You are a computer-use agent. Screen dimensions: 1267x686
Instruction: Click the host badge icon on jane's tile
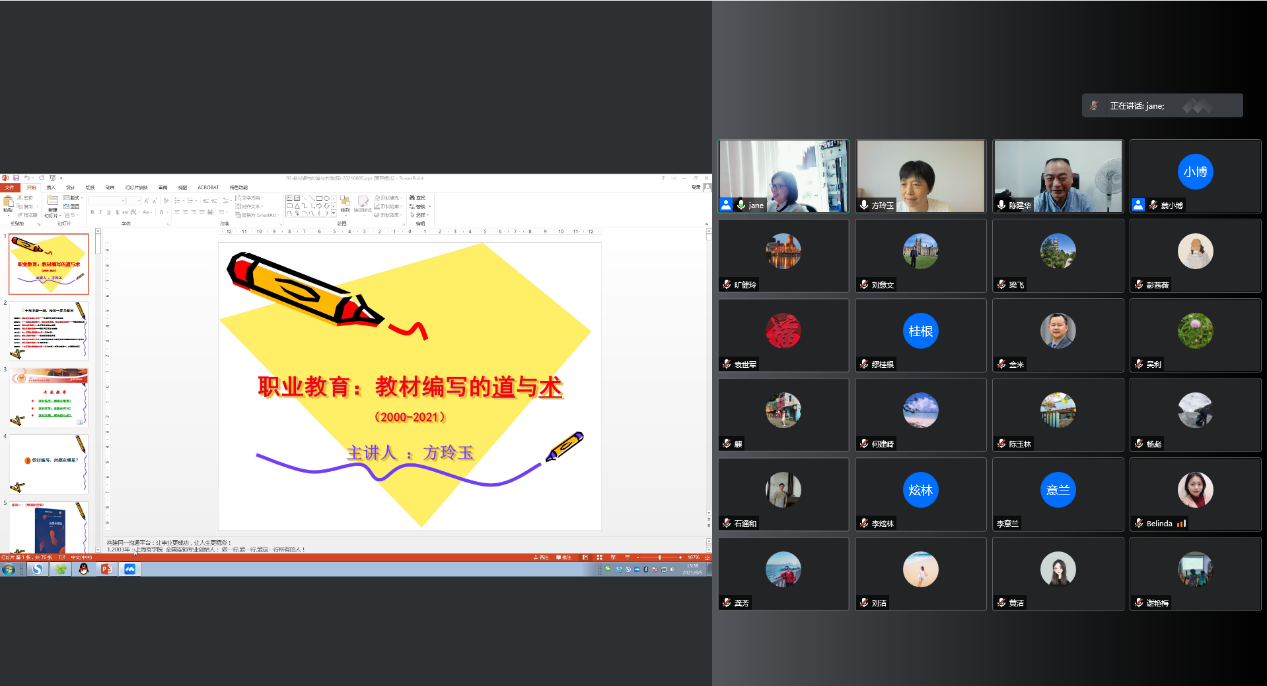(x=727, y=204)
